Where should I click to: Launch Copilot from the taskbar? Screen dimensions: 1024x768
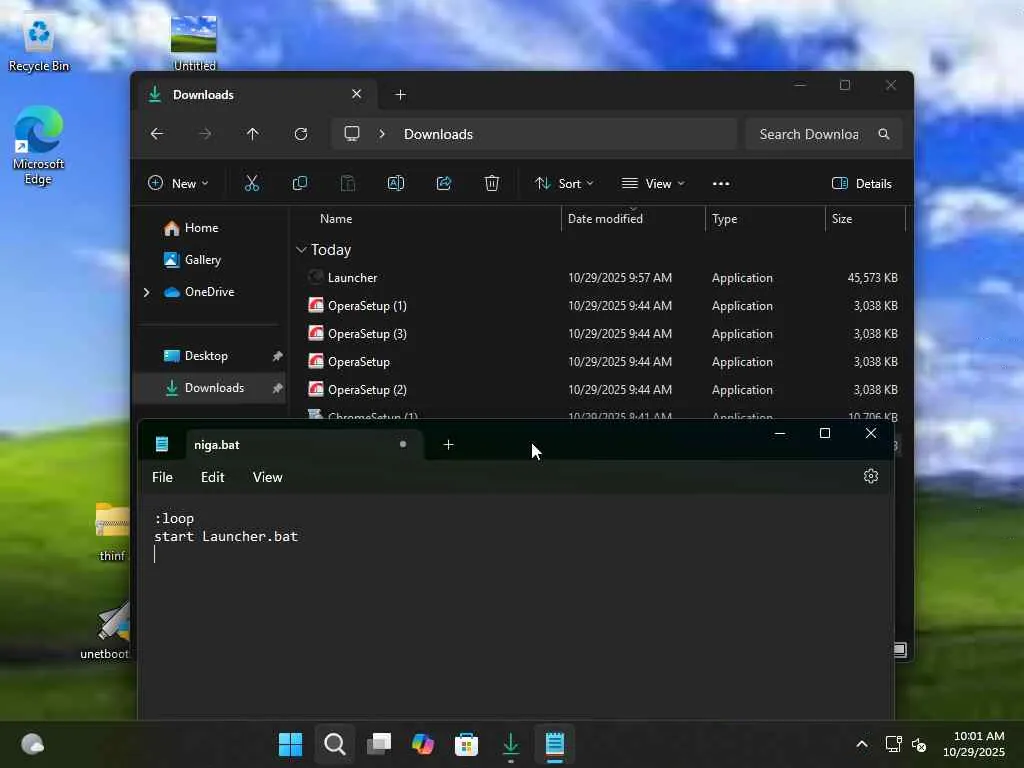(x=423, y=744)
